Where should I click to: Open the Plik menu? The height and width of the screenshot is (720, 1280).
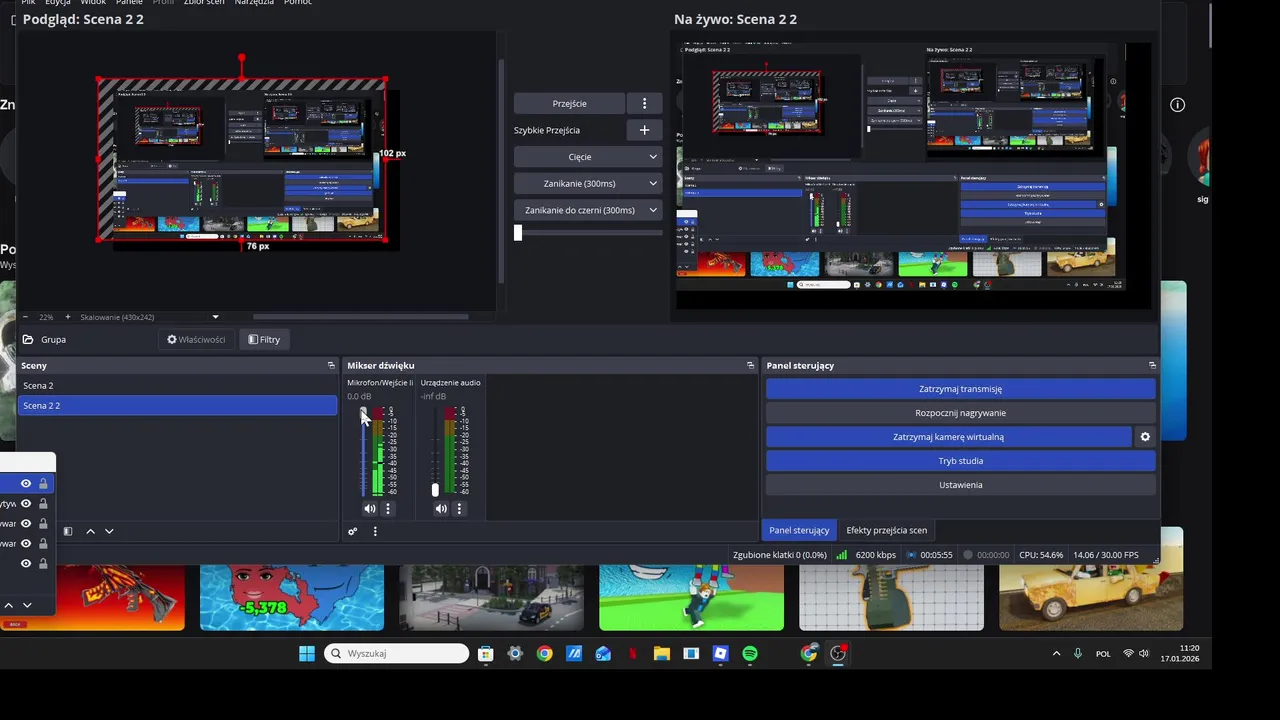[28, 3]
